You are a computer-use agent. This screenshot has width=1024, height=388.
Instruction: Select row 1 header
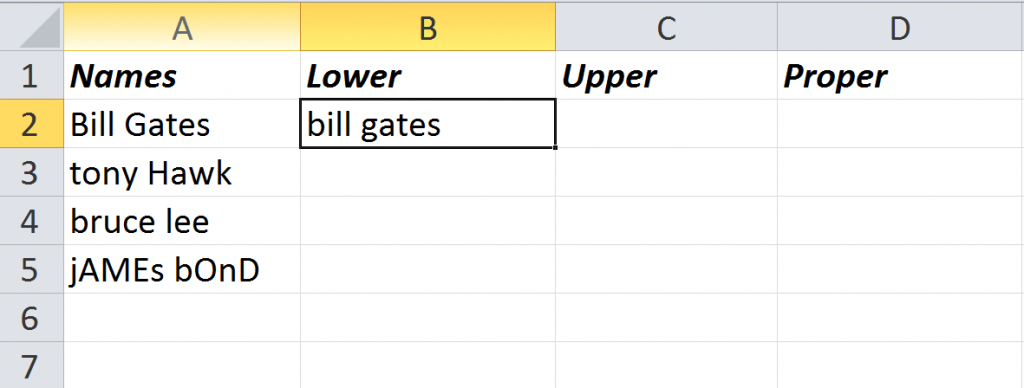(x=31, y=76)
